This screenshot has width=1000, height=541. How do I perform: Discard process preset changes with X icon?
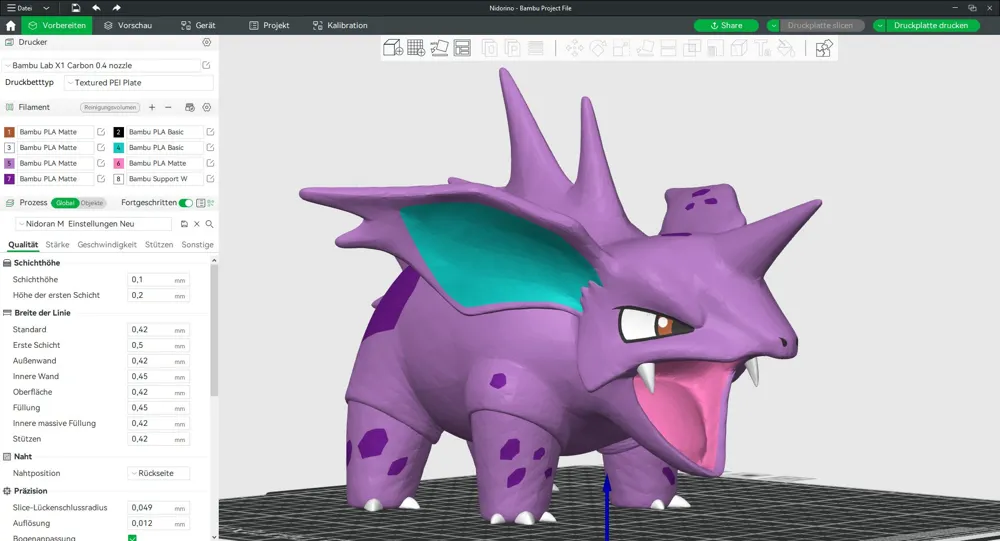196,224
